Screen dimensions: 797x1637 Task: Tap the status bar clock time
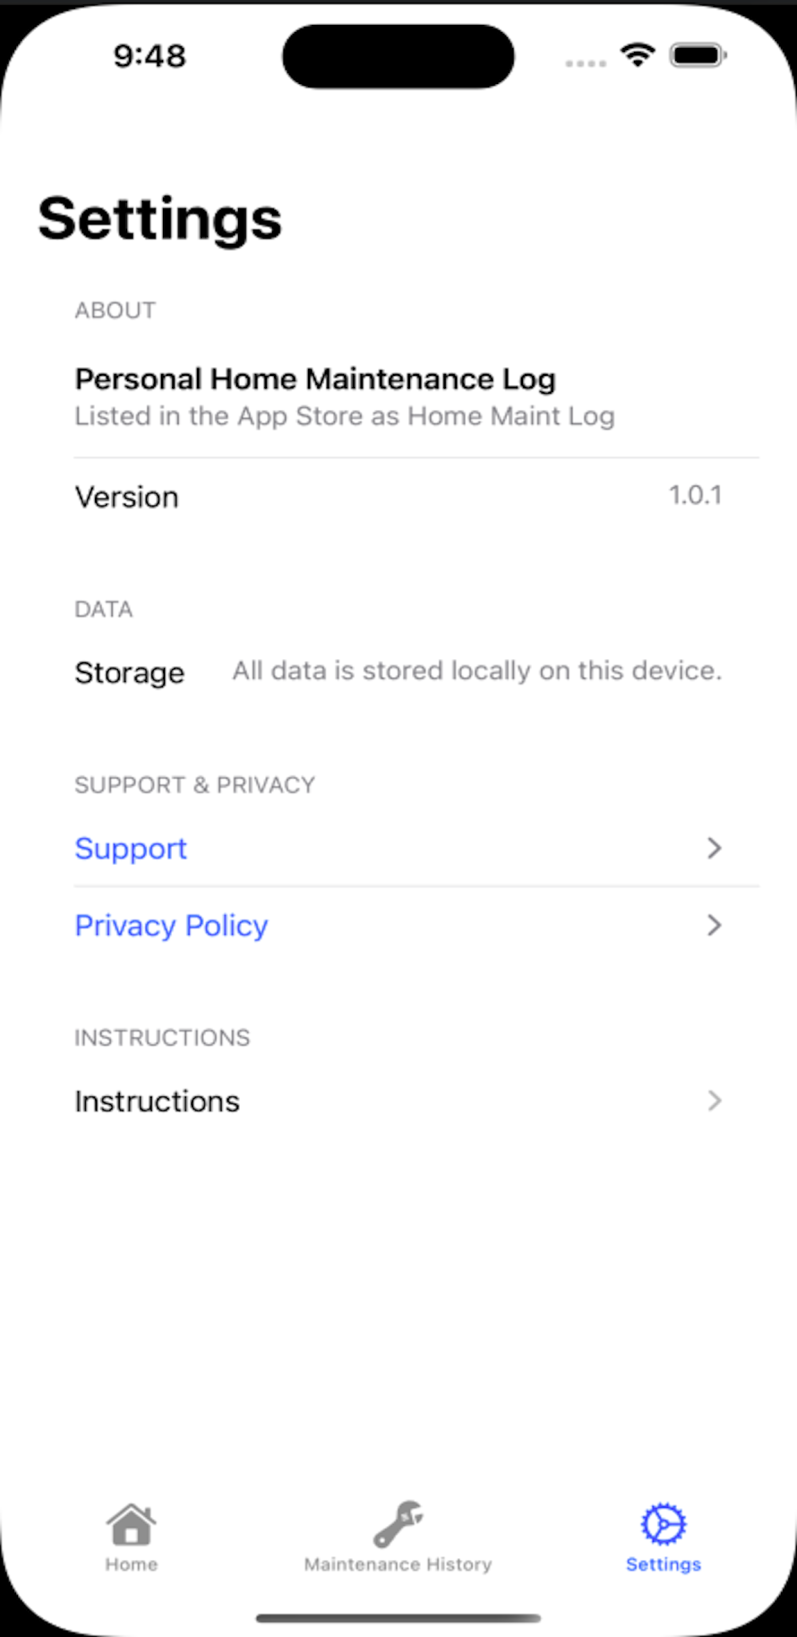click(150, 56)
